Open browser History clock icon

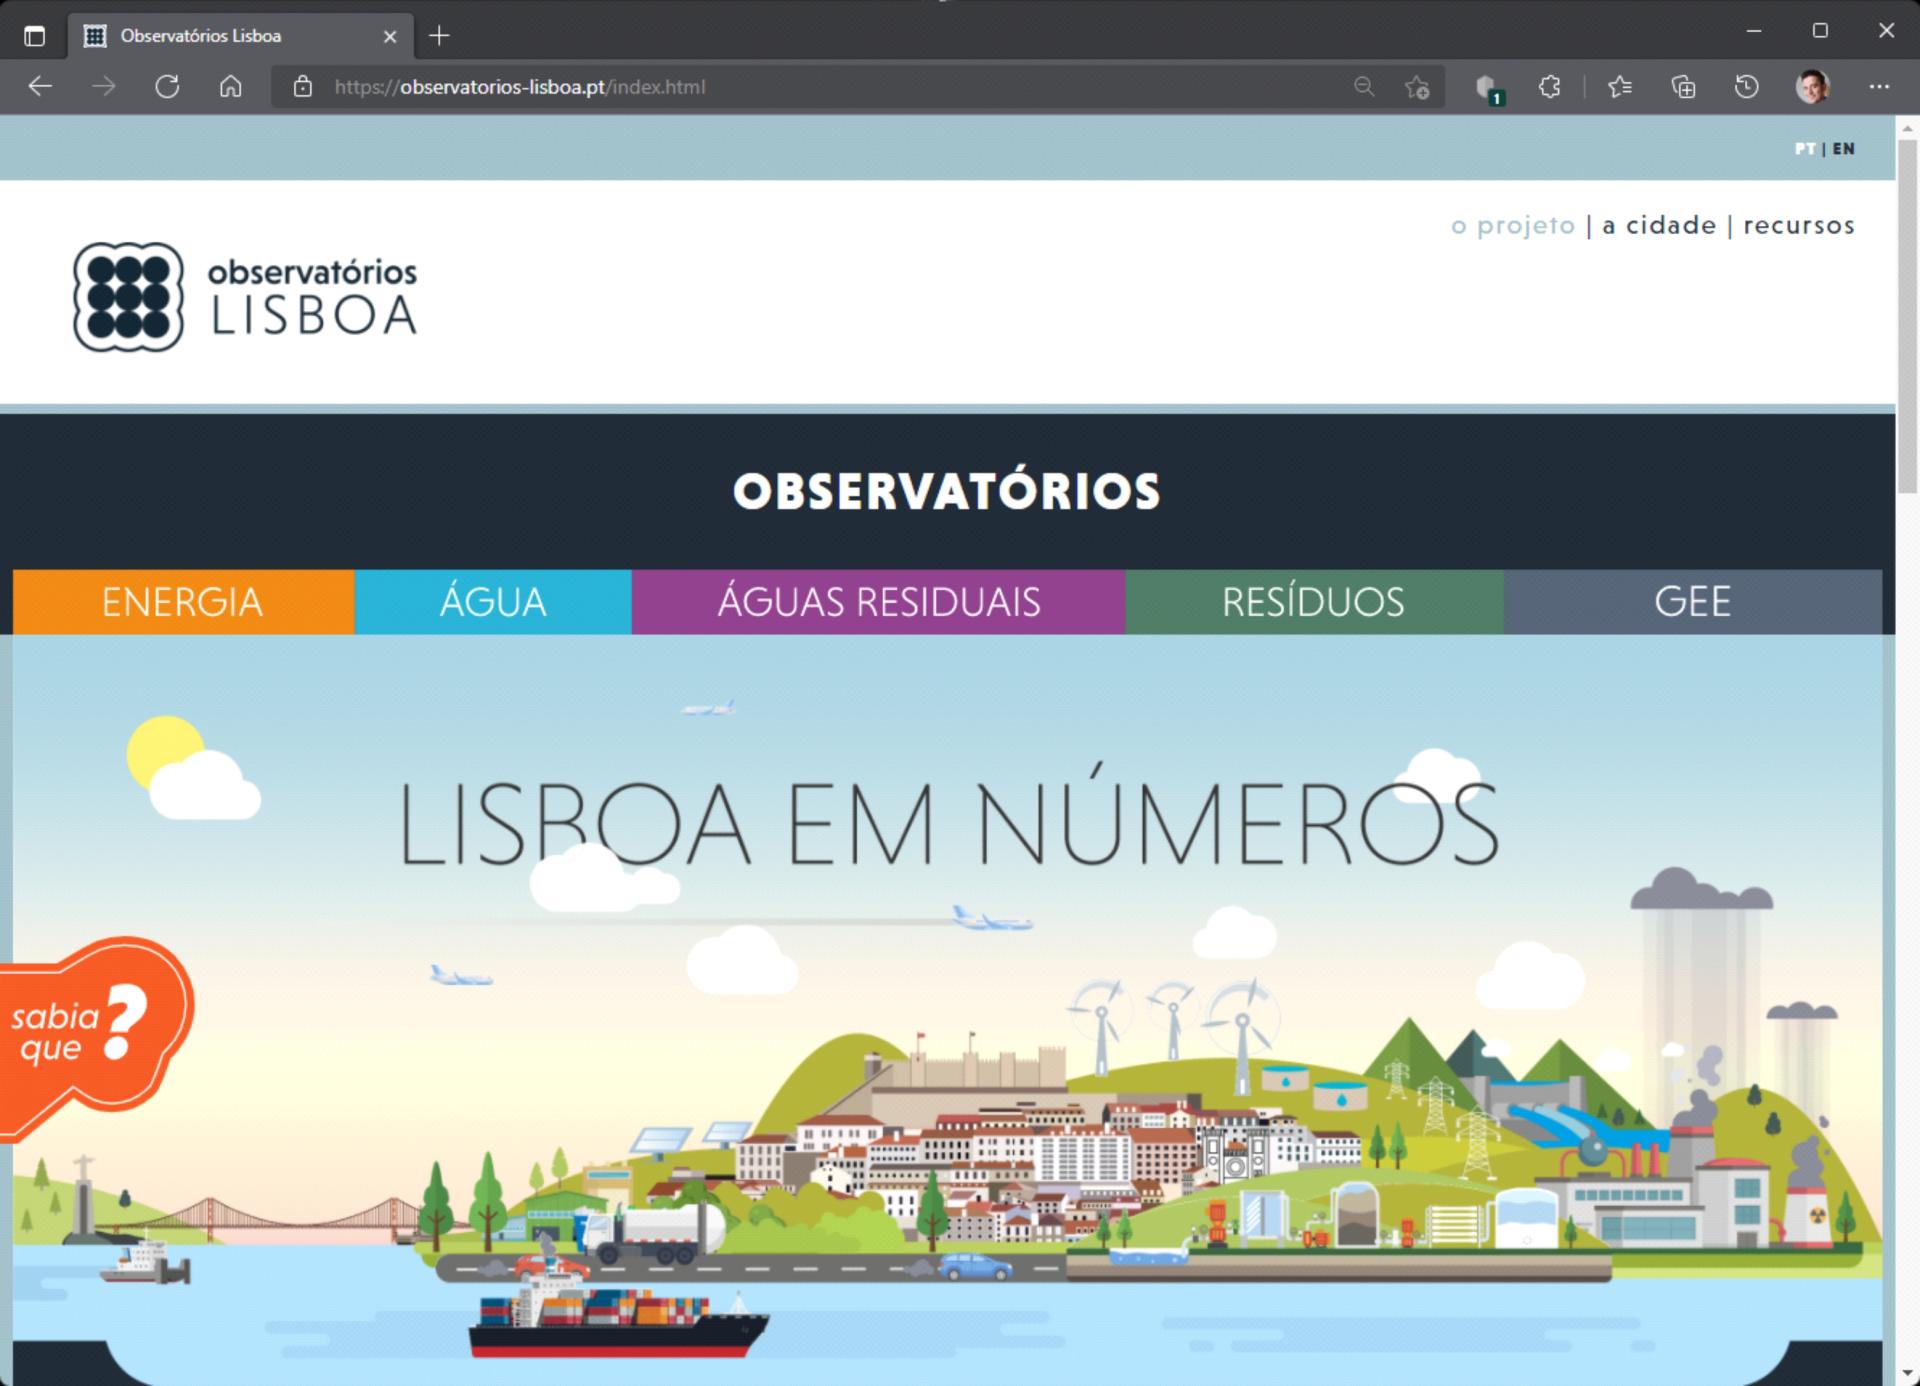[1747, 87]
